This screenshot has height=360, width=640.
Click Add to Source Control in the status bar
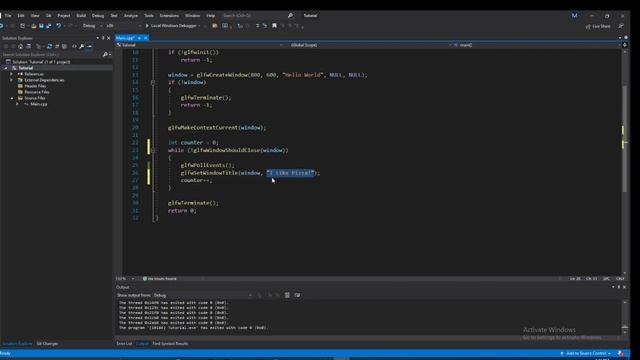pyautogui.click(x=586, y=353)
